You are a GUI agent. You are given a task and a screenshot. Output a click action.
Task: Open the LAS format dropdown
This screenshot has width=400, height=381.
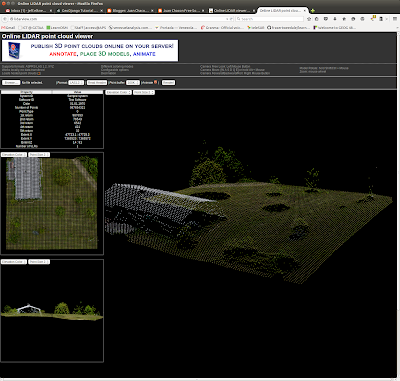tap(76, 82)
